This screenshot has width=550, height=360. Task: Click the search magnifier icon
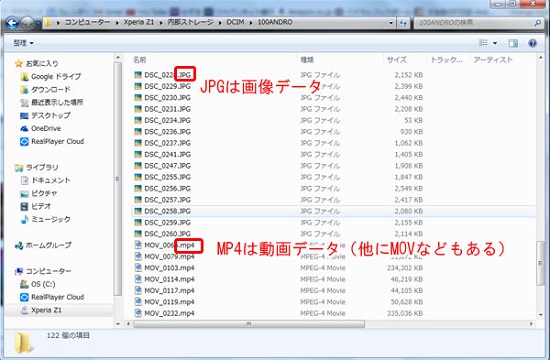[x=537, y=23]
